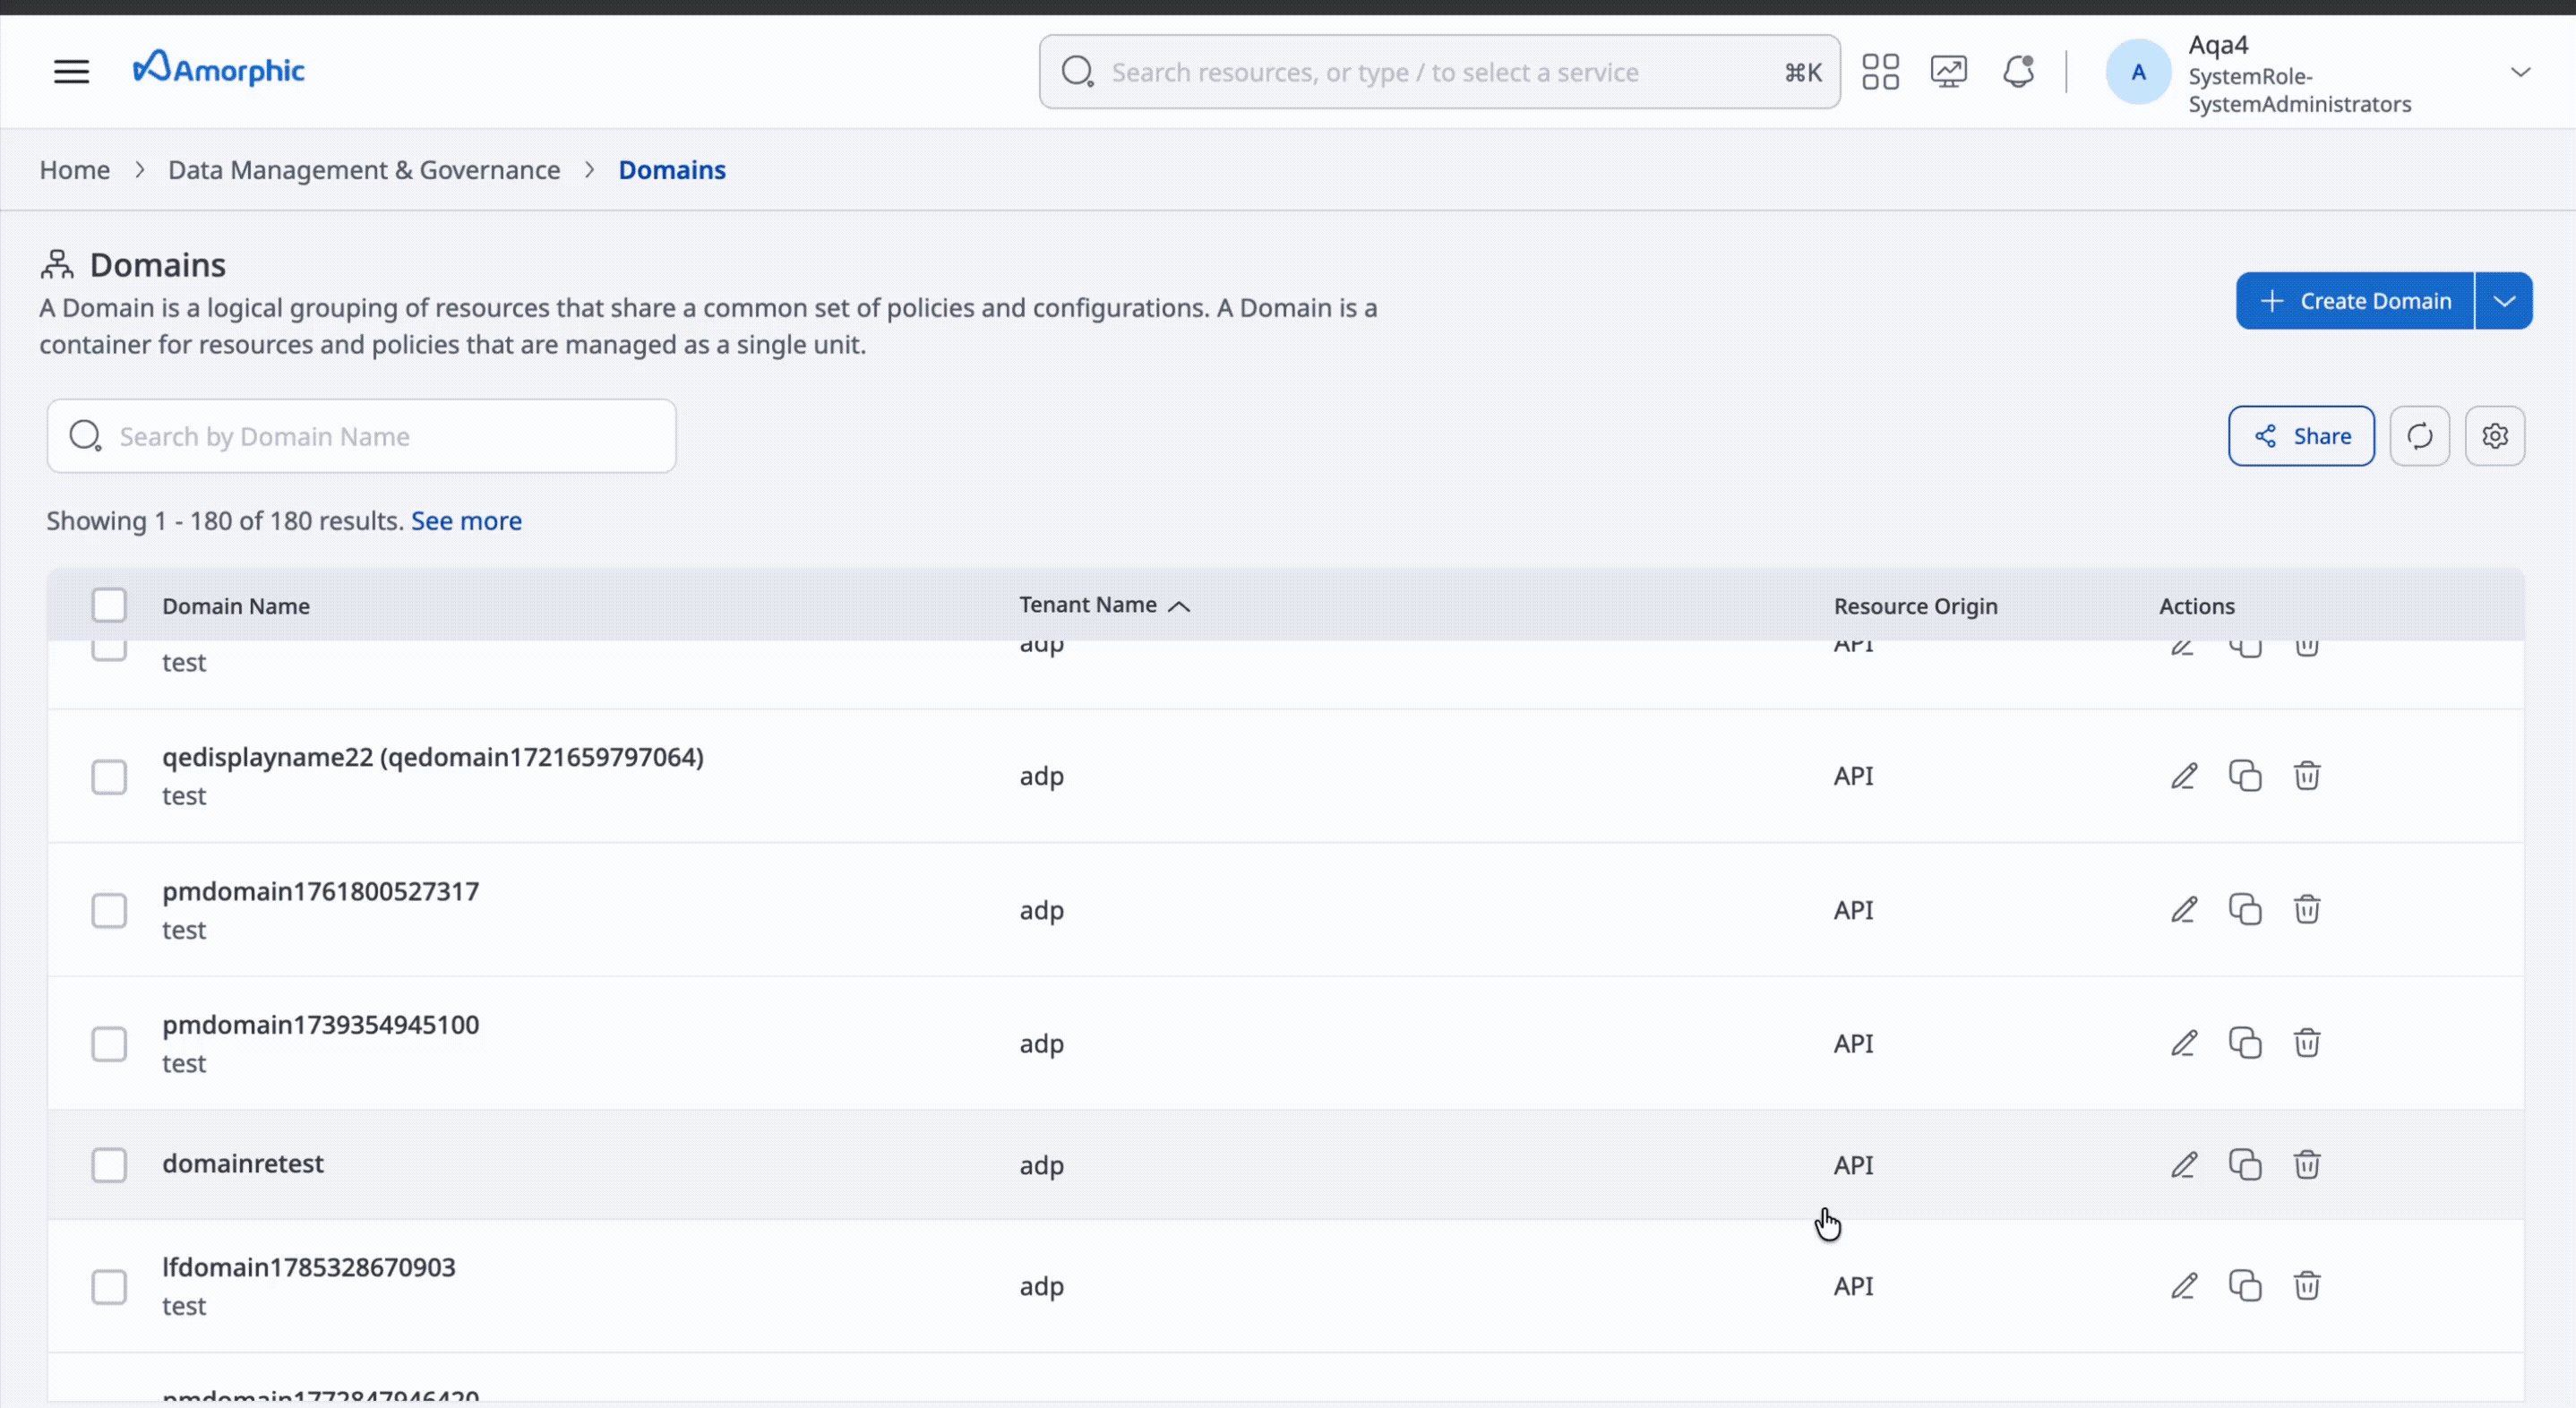Open the apps grid icon
2576x1408 pixels.
tap(1880, 72)
